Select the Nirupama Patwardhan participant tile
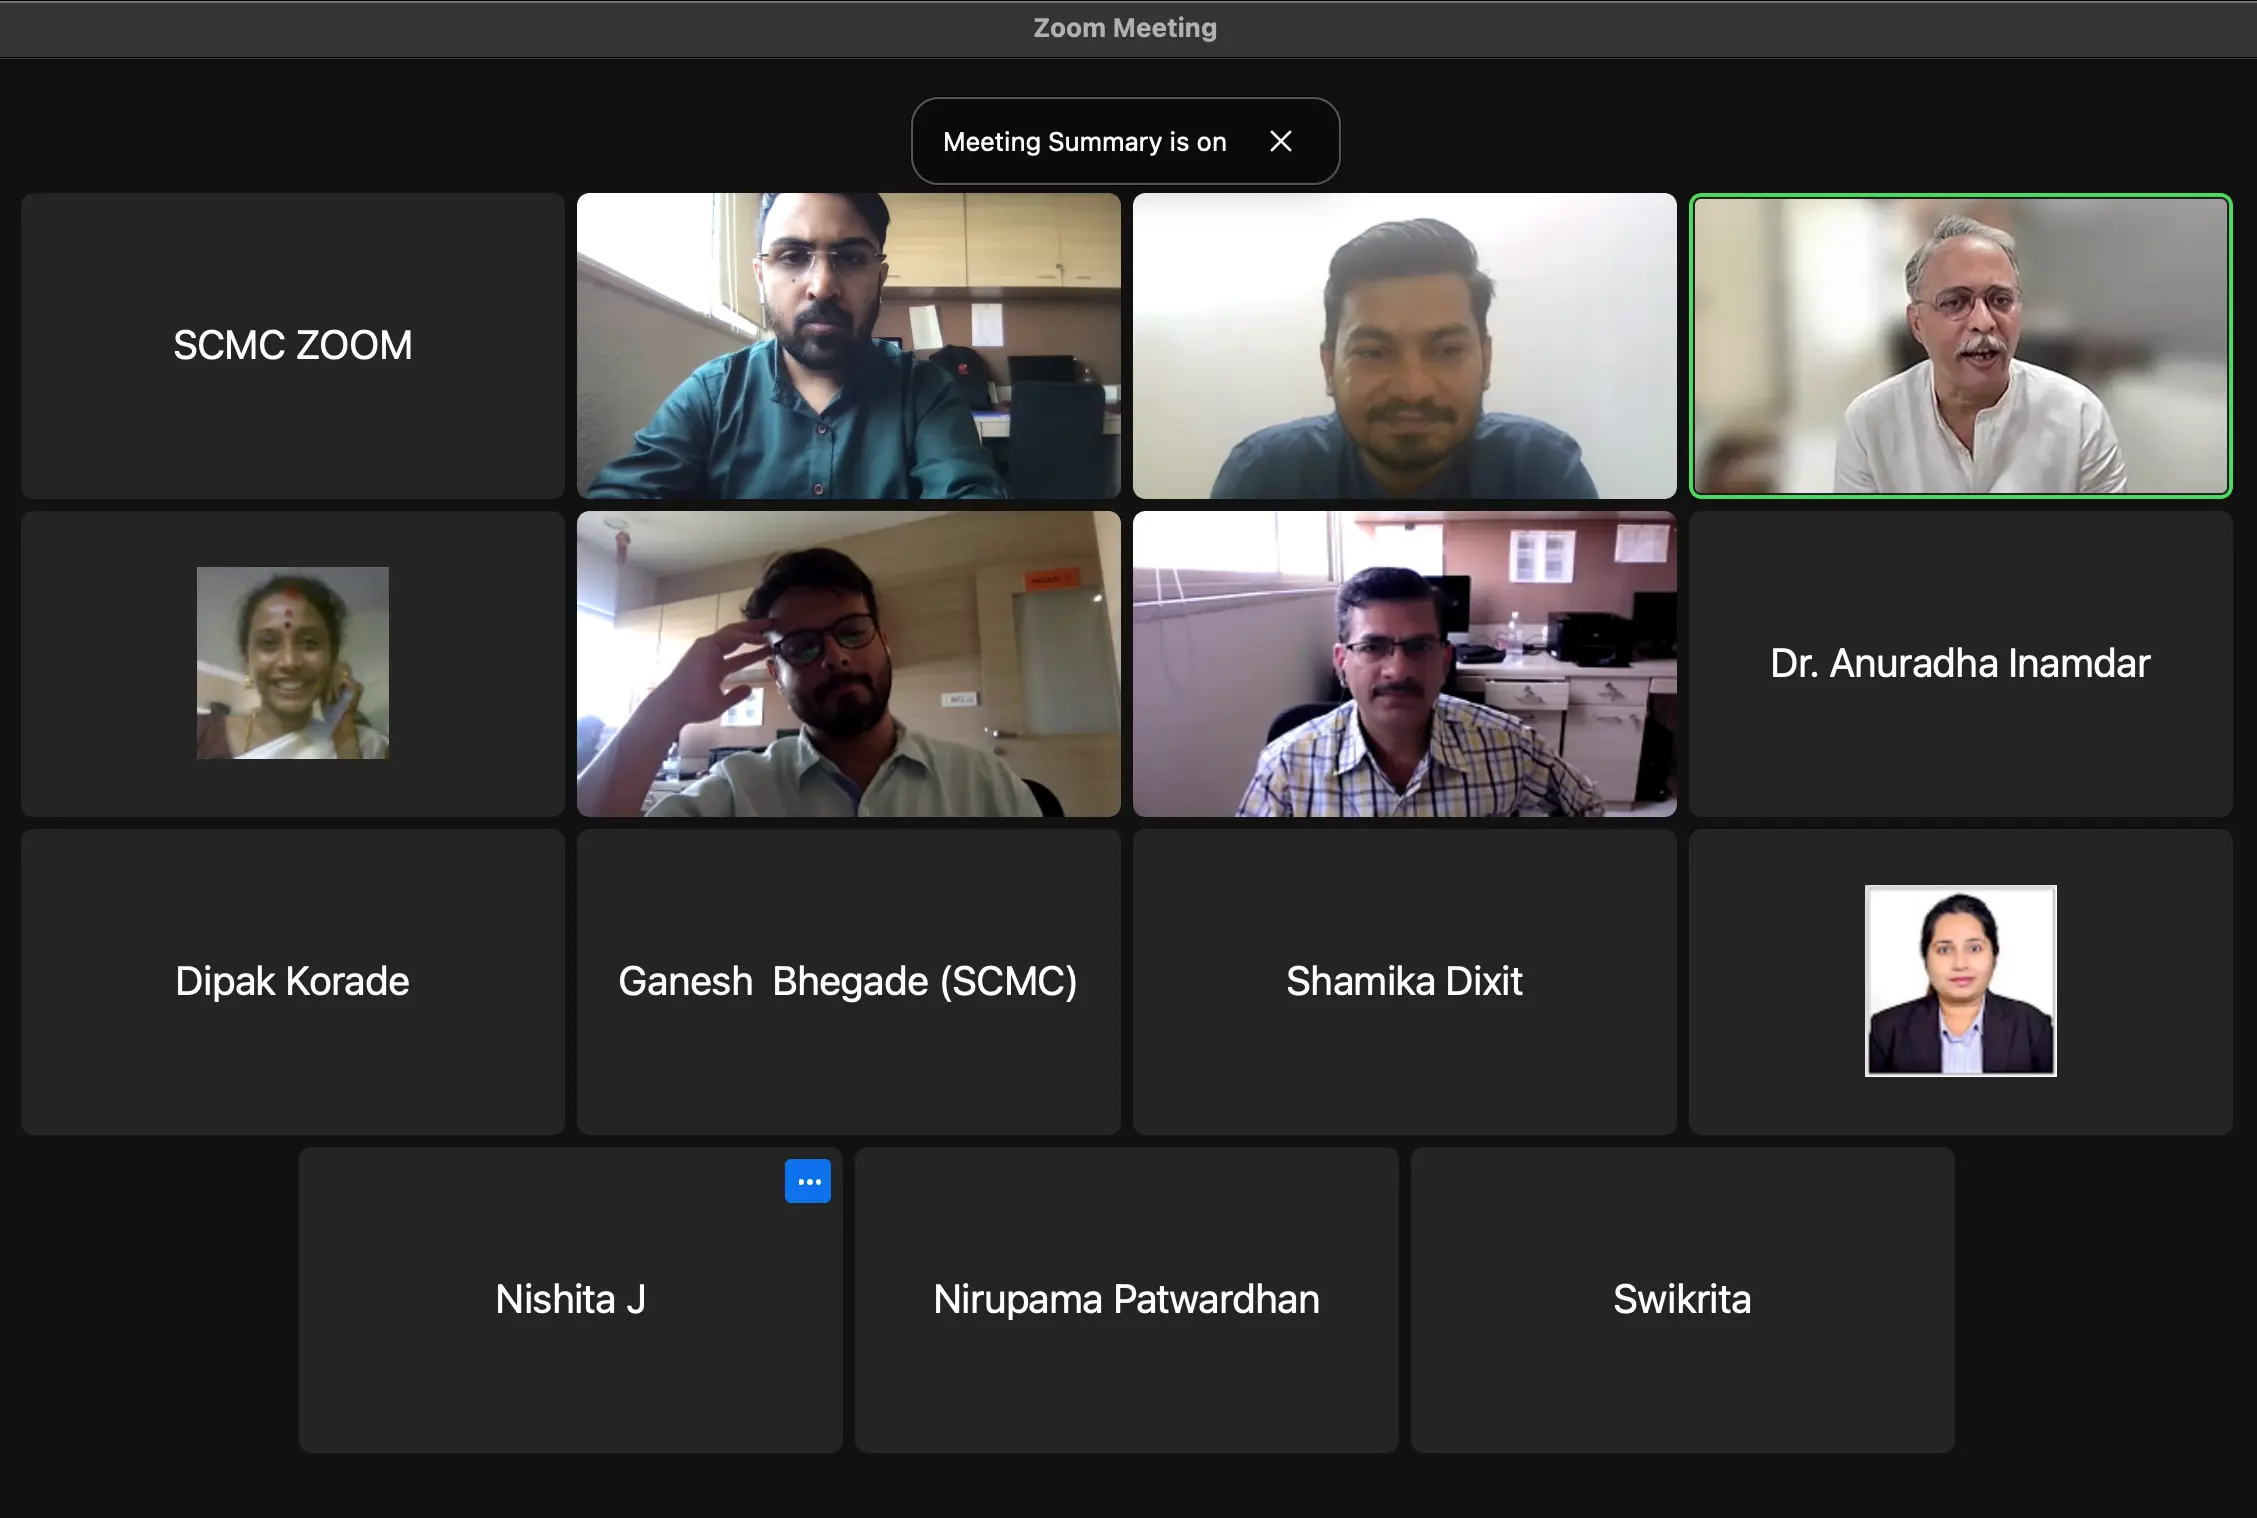Viewport: 2257px width, 1518px height. point(1126,1300)
